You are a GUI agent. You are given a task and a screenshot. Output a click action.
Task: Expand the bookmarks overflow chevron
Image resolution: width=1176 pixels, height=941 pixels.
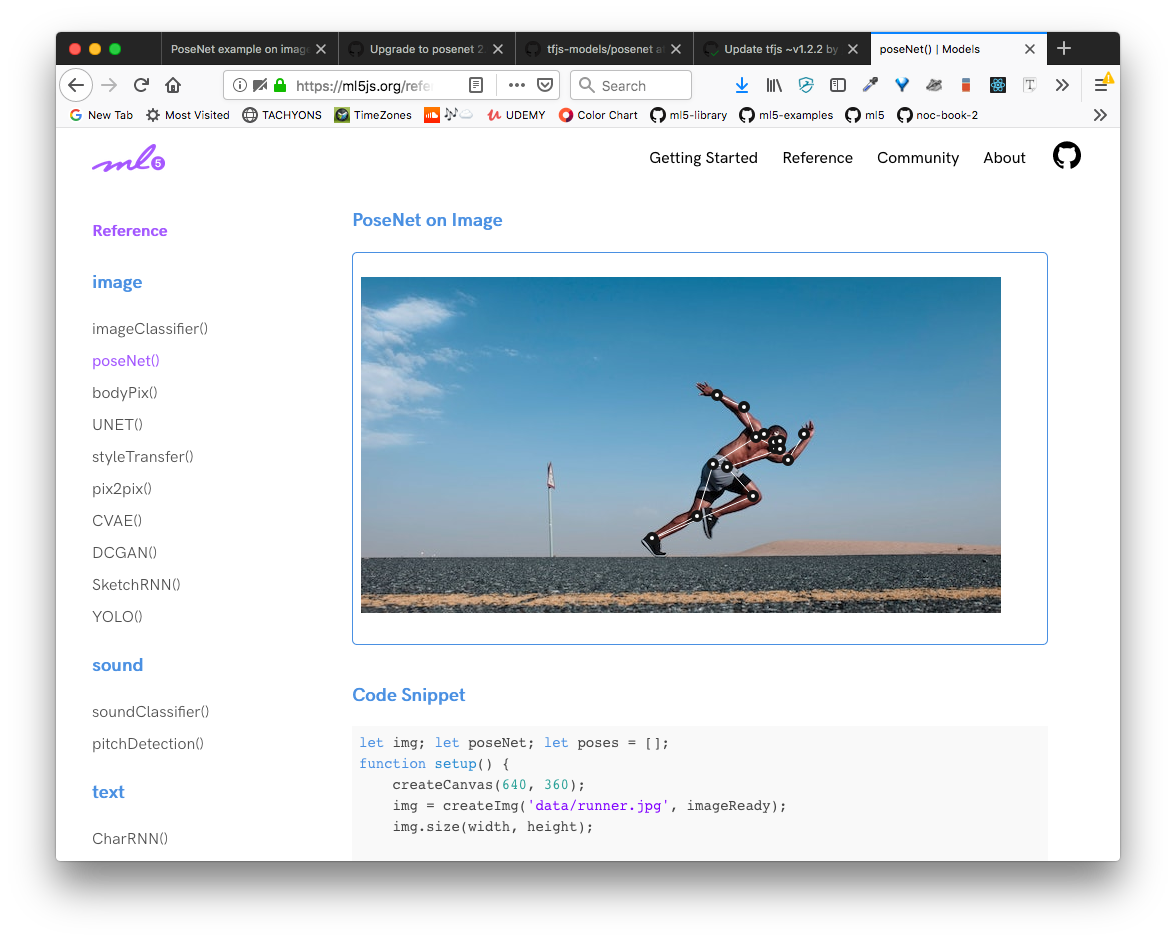point(1101,115)
